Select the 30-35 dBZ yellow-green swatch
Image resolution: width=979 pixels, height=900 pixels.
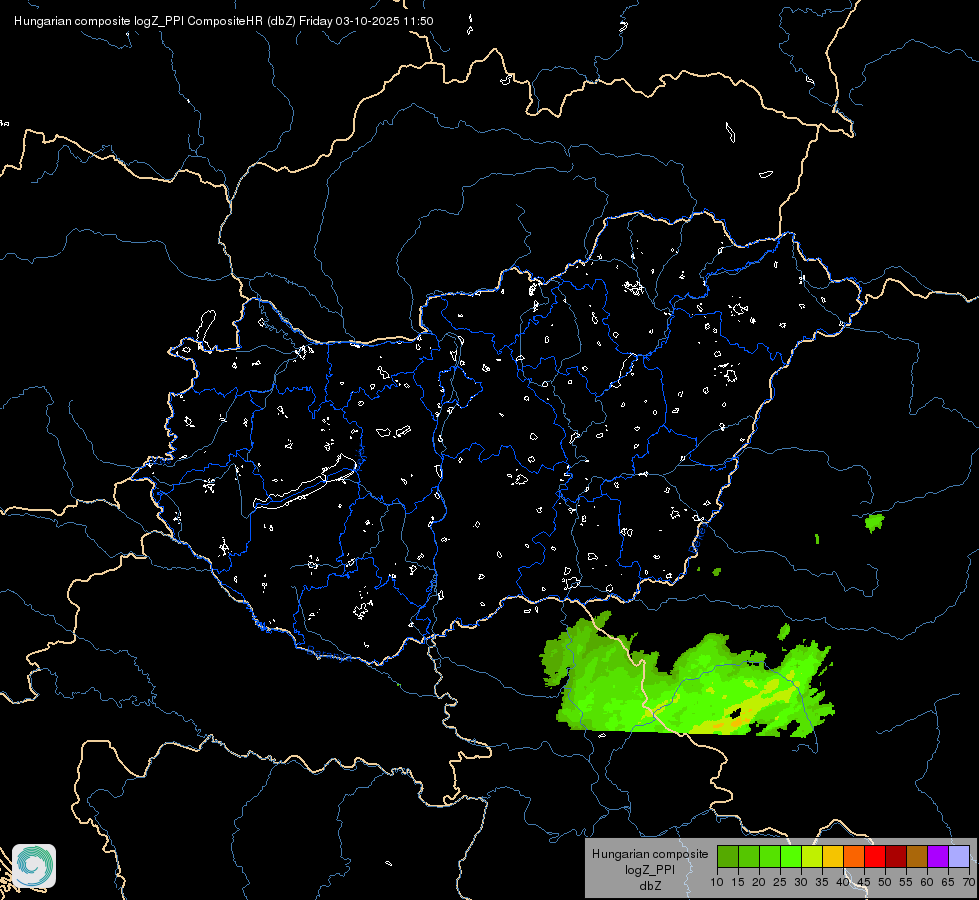click(x=812, y=856)
